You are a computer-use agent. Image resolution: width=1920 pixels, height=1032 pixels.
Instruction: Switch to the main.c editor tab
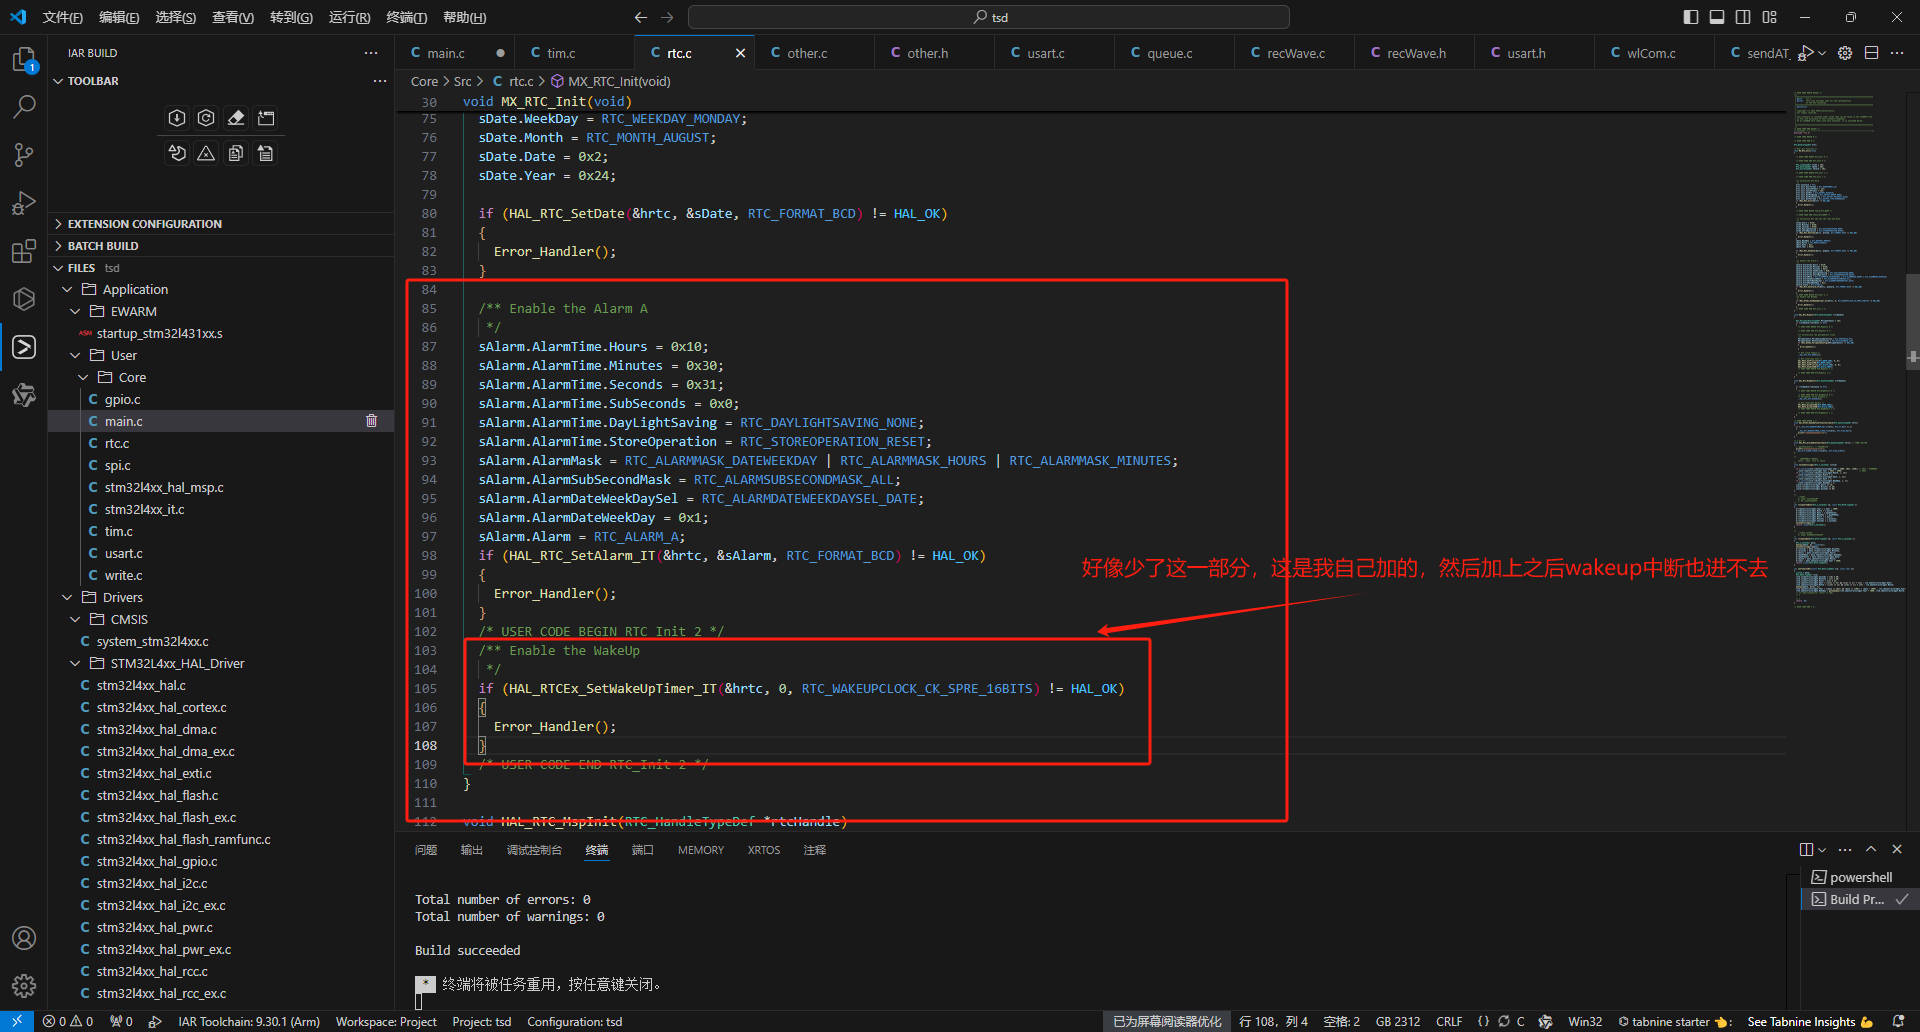(446, 53)
